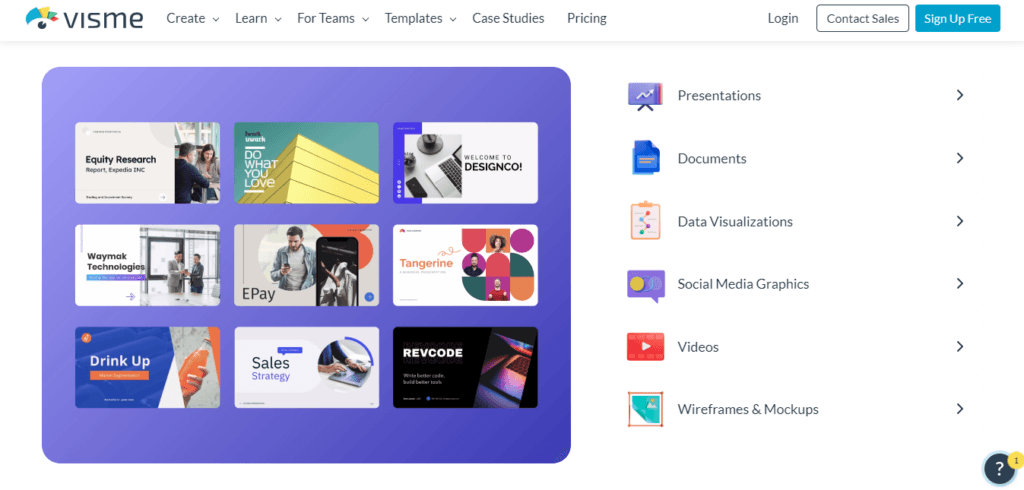This screenshot has width=1024, height=490.
Task: Open the EPay template thumbnail
Action: 306,265
